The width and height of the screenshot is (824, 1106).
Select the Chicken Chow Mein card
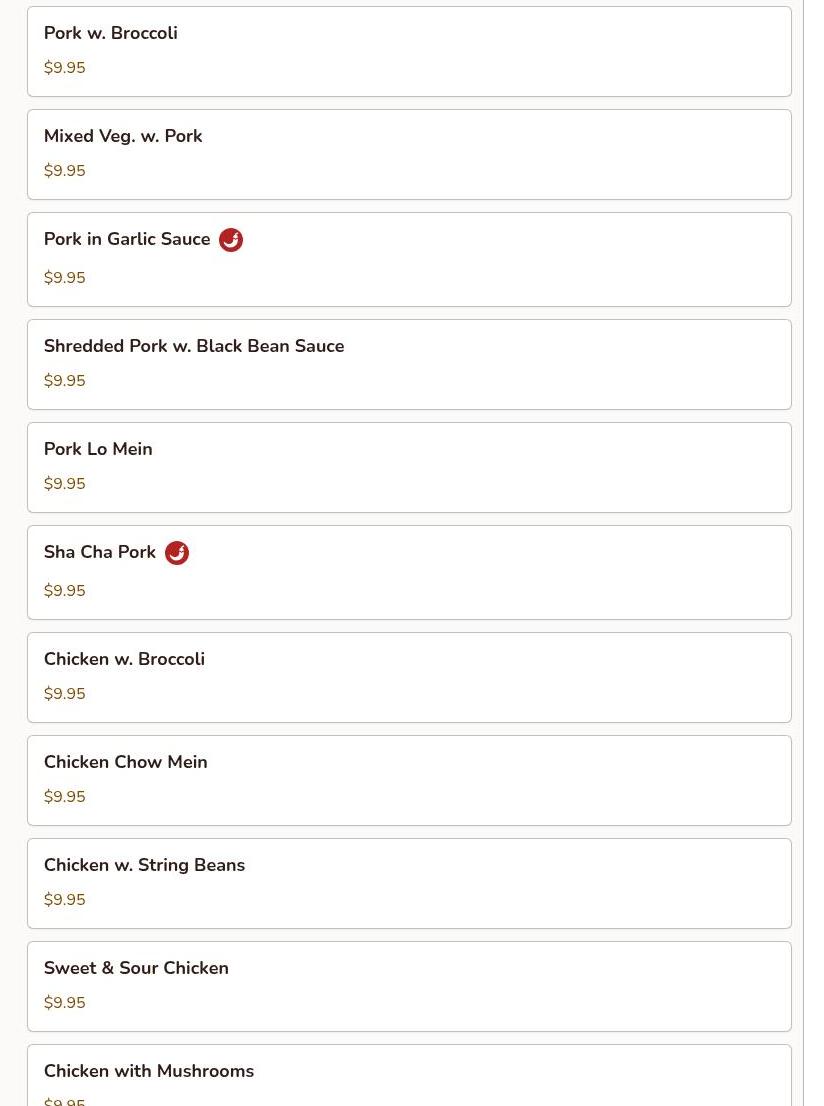[409, 781]
